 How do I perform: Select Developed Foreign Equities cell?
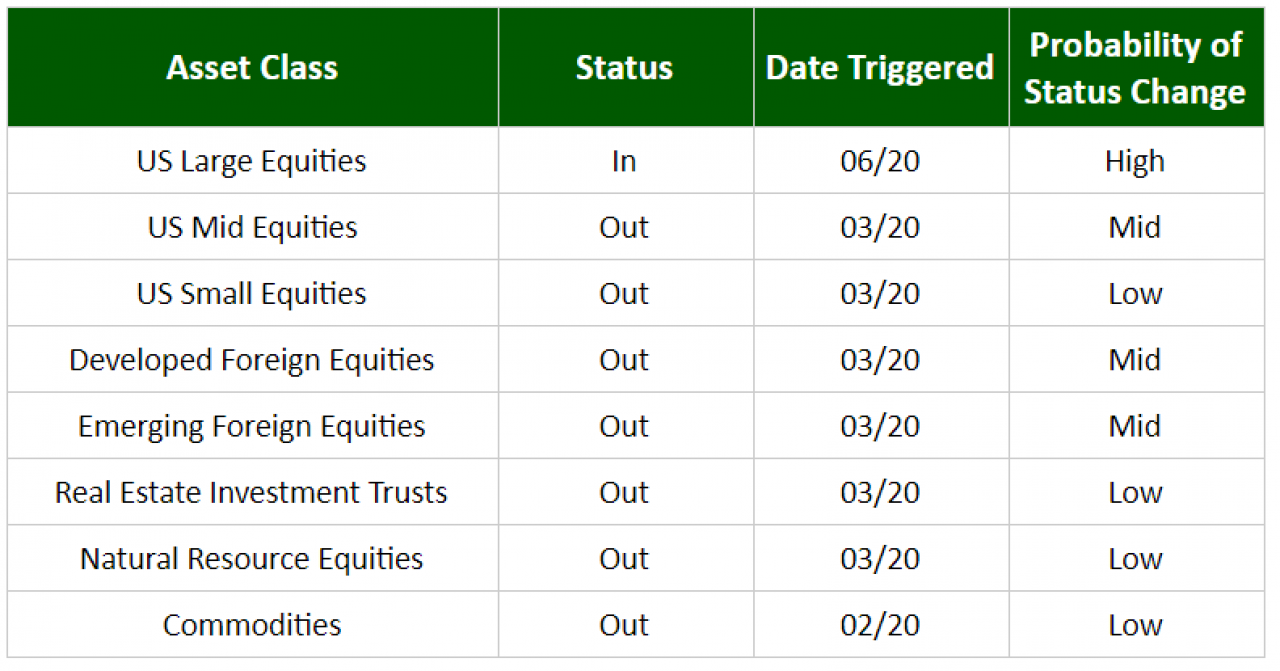pos(252,360)
